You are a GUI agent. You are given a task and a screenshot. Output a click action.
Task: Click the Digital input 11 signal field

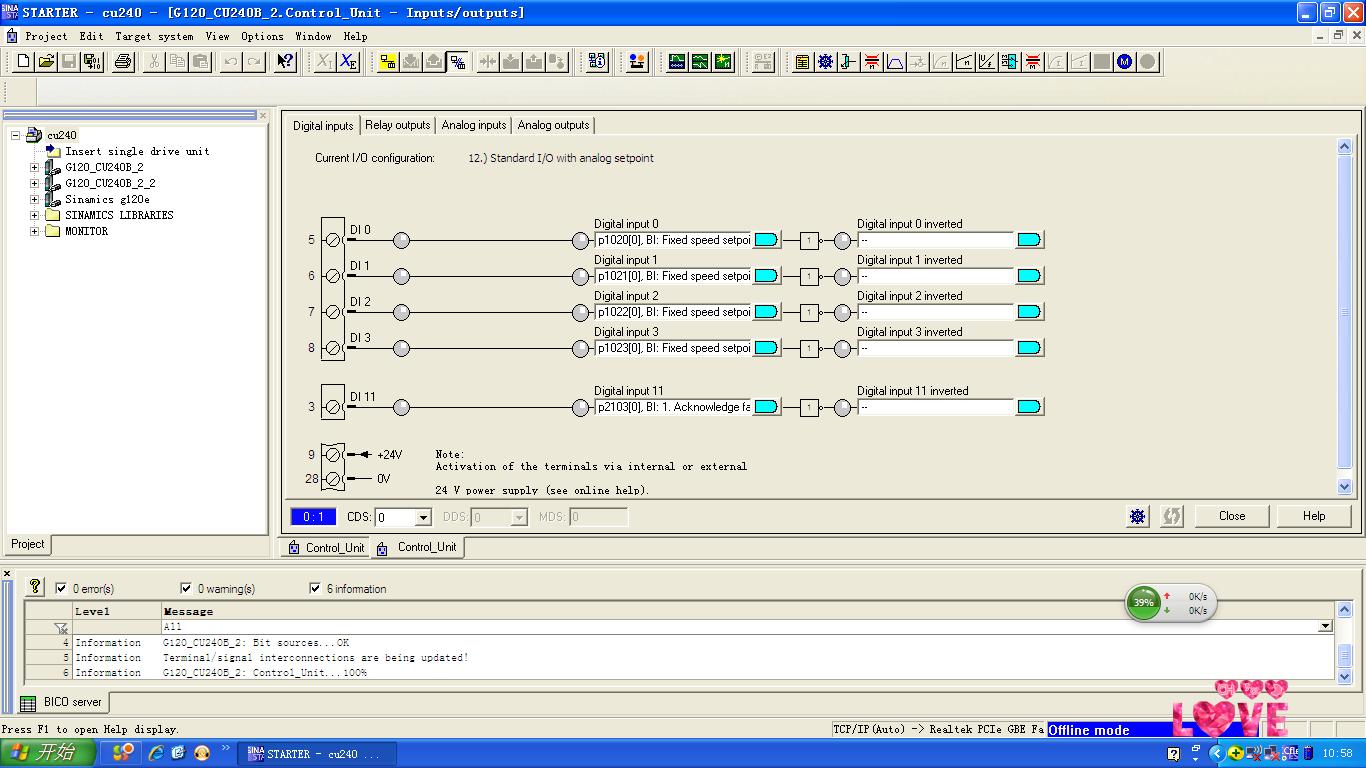672,407
